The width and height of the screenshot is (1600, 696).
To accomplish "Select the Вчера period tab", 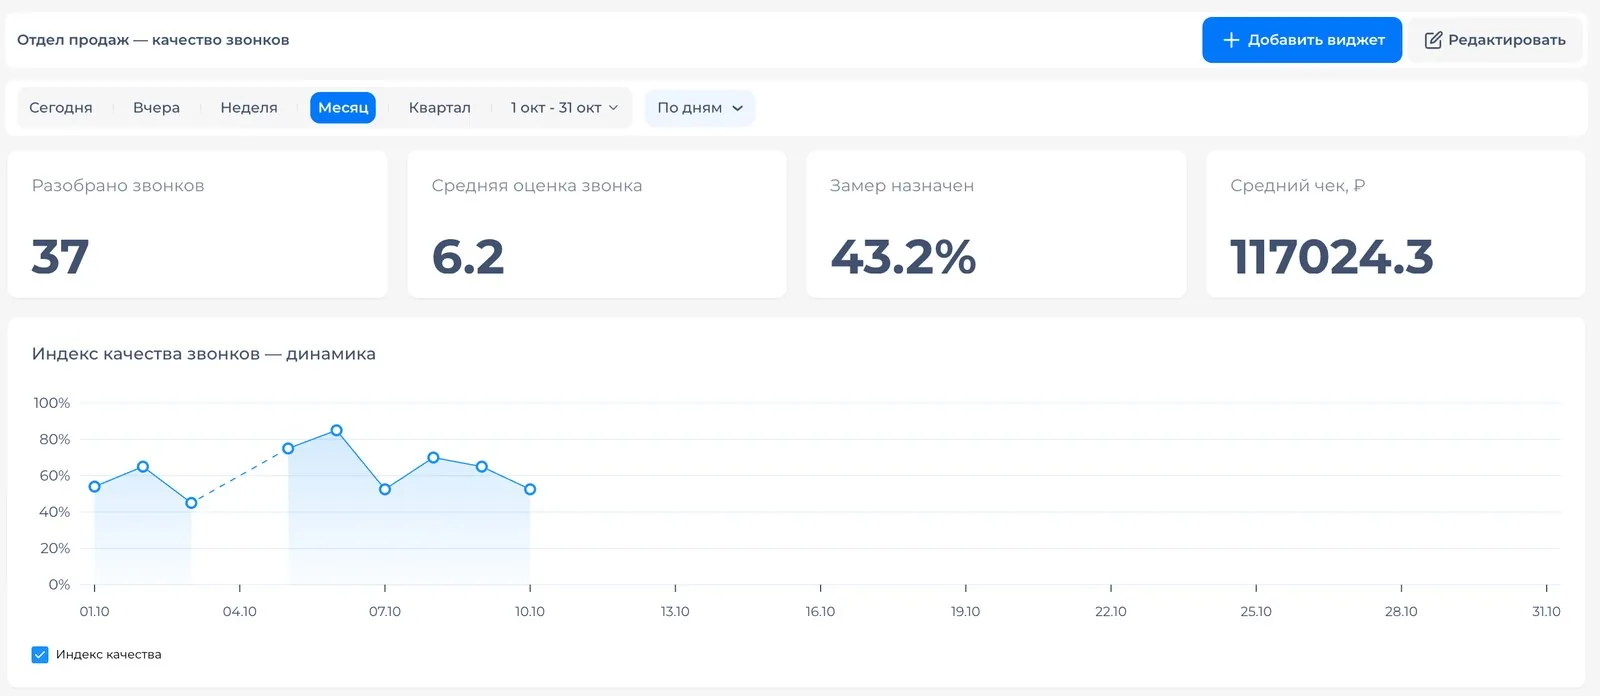I will click(x=157, y=108).
